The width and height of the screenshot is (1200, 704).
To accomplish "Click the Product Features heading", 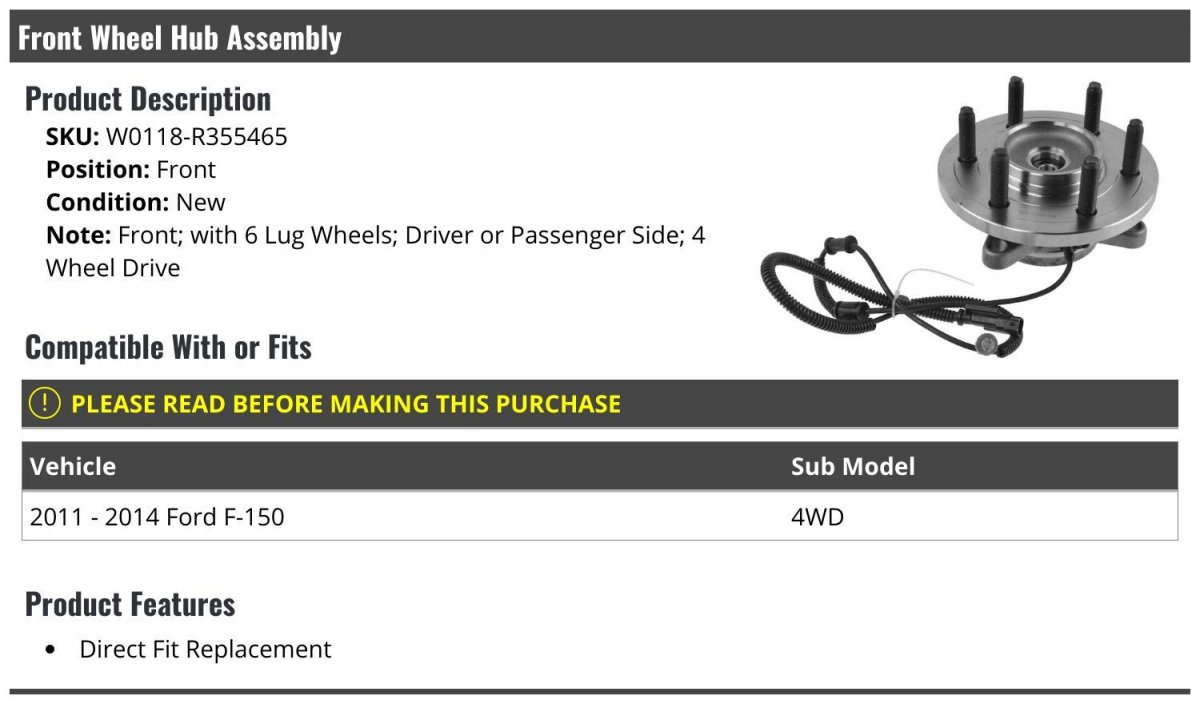I will click(130, 604).
